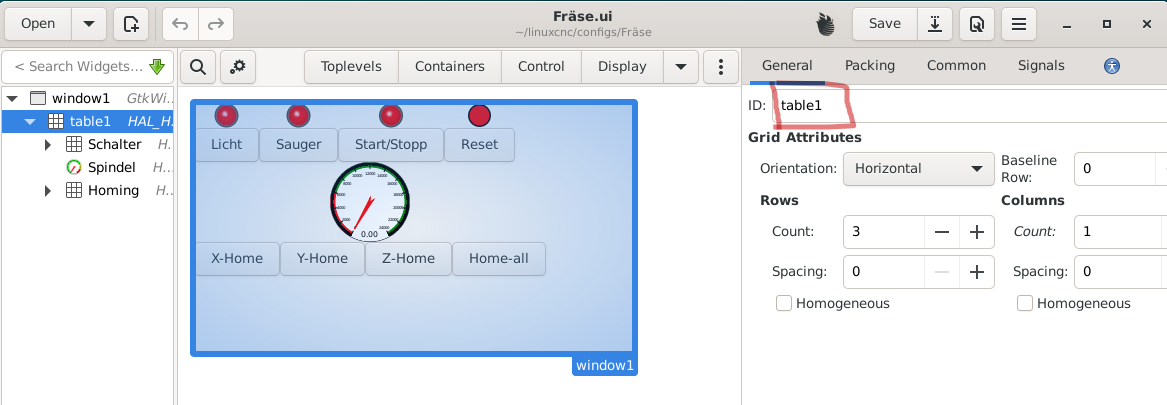
Task: Enable Homogeneous checkbox under Columns
Action: 1025,303
